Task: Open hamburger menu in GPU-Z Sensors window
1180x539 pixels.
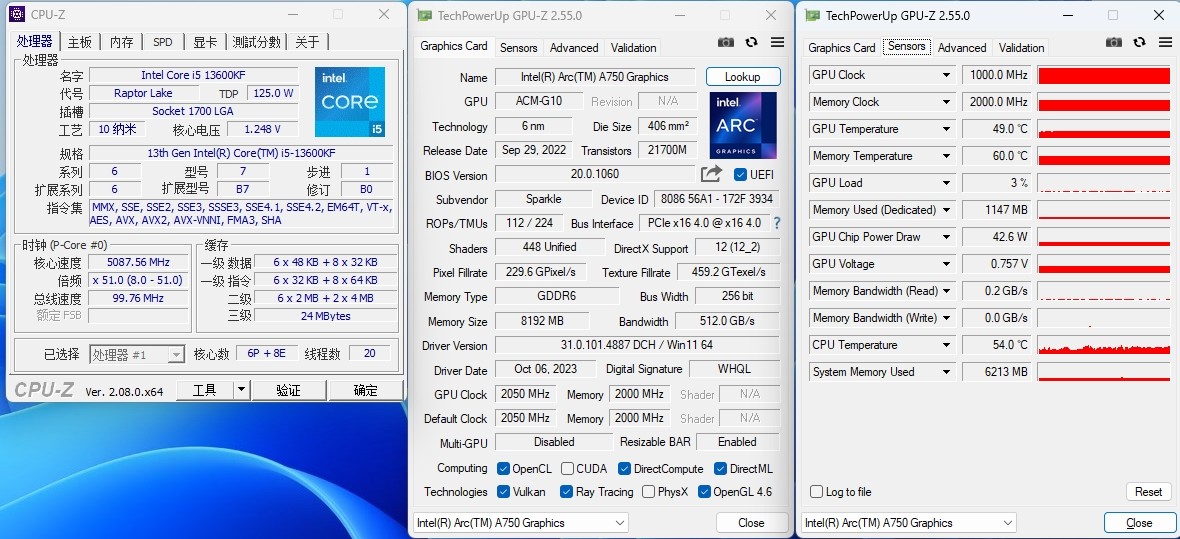Action: click(1165, 43)
